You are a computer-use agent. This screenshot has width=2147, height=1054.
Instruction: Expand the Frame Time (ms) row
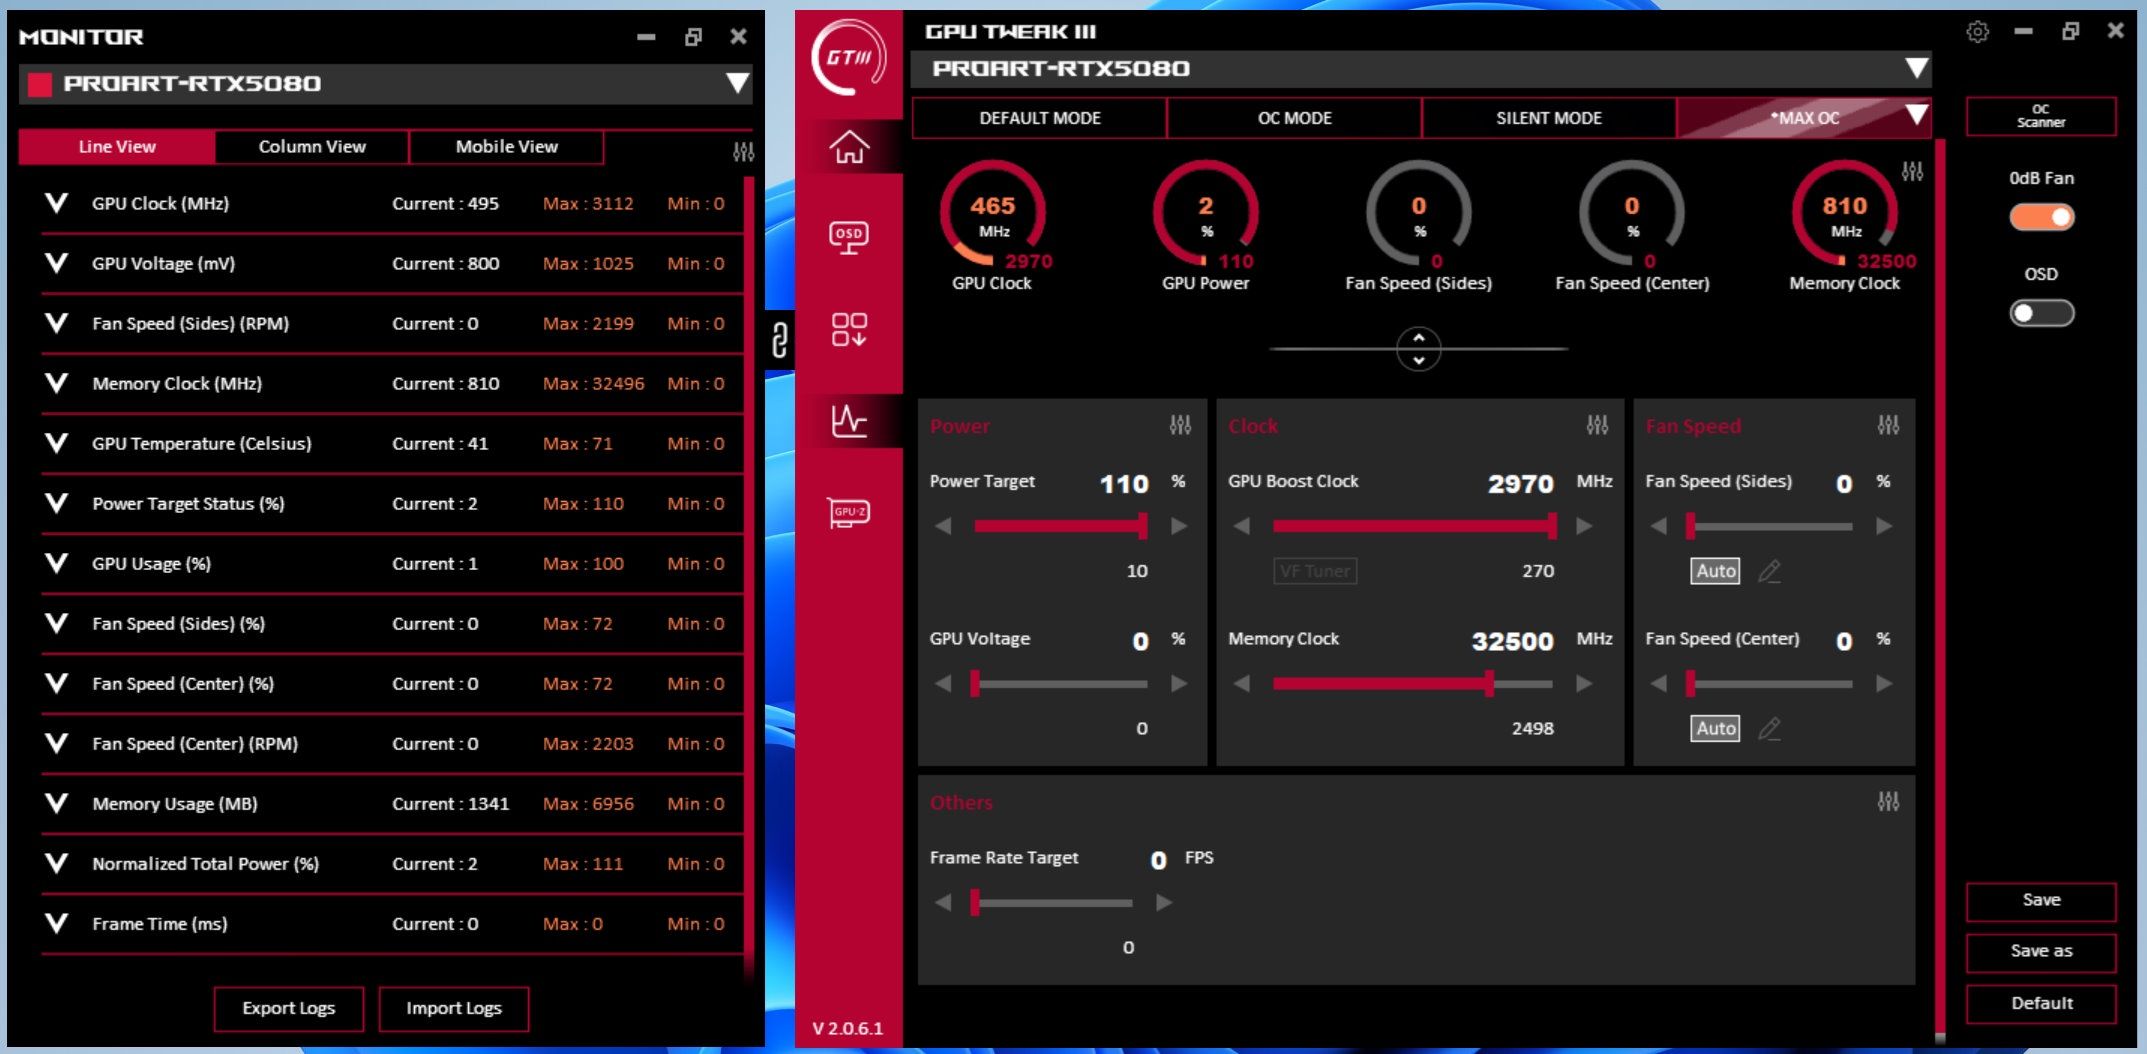tap(57, 923)
